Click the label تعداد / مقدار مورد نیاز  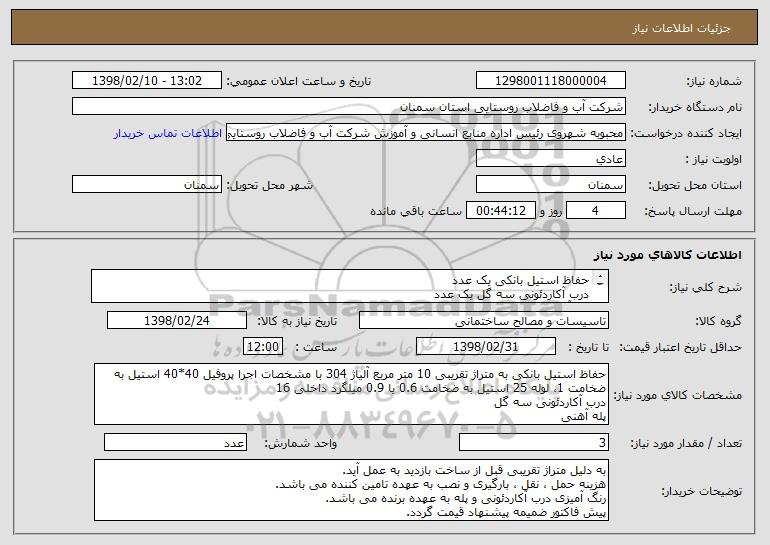(x=686, y=443)
